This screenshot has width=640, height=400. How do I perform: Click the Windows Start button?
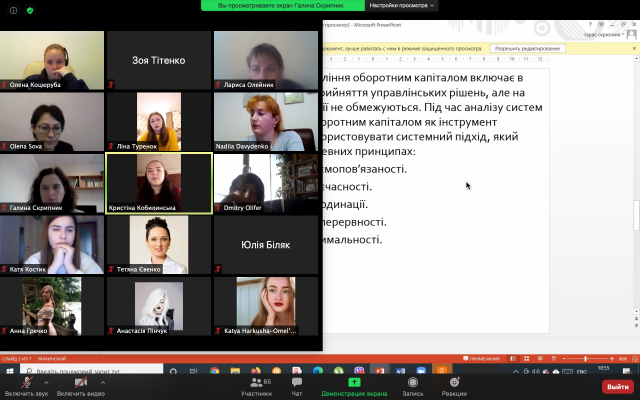[x=10, y=371]
